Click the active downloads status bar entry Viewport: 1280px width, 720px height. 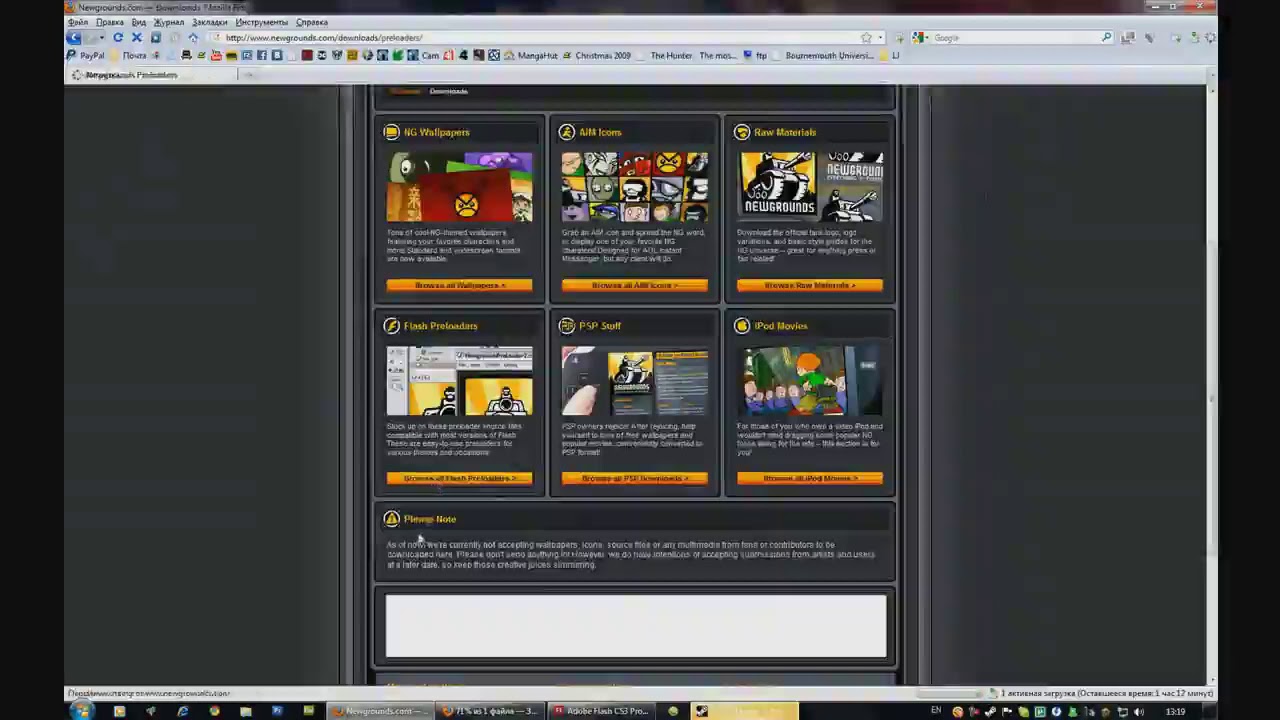click(1100, 693)
